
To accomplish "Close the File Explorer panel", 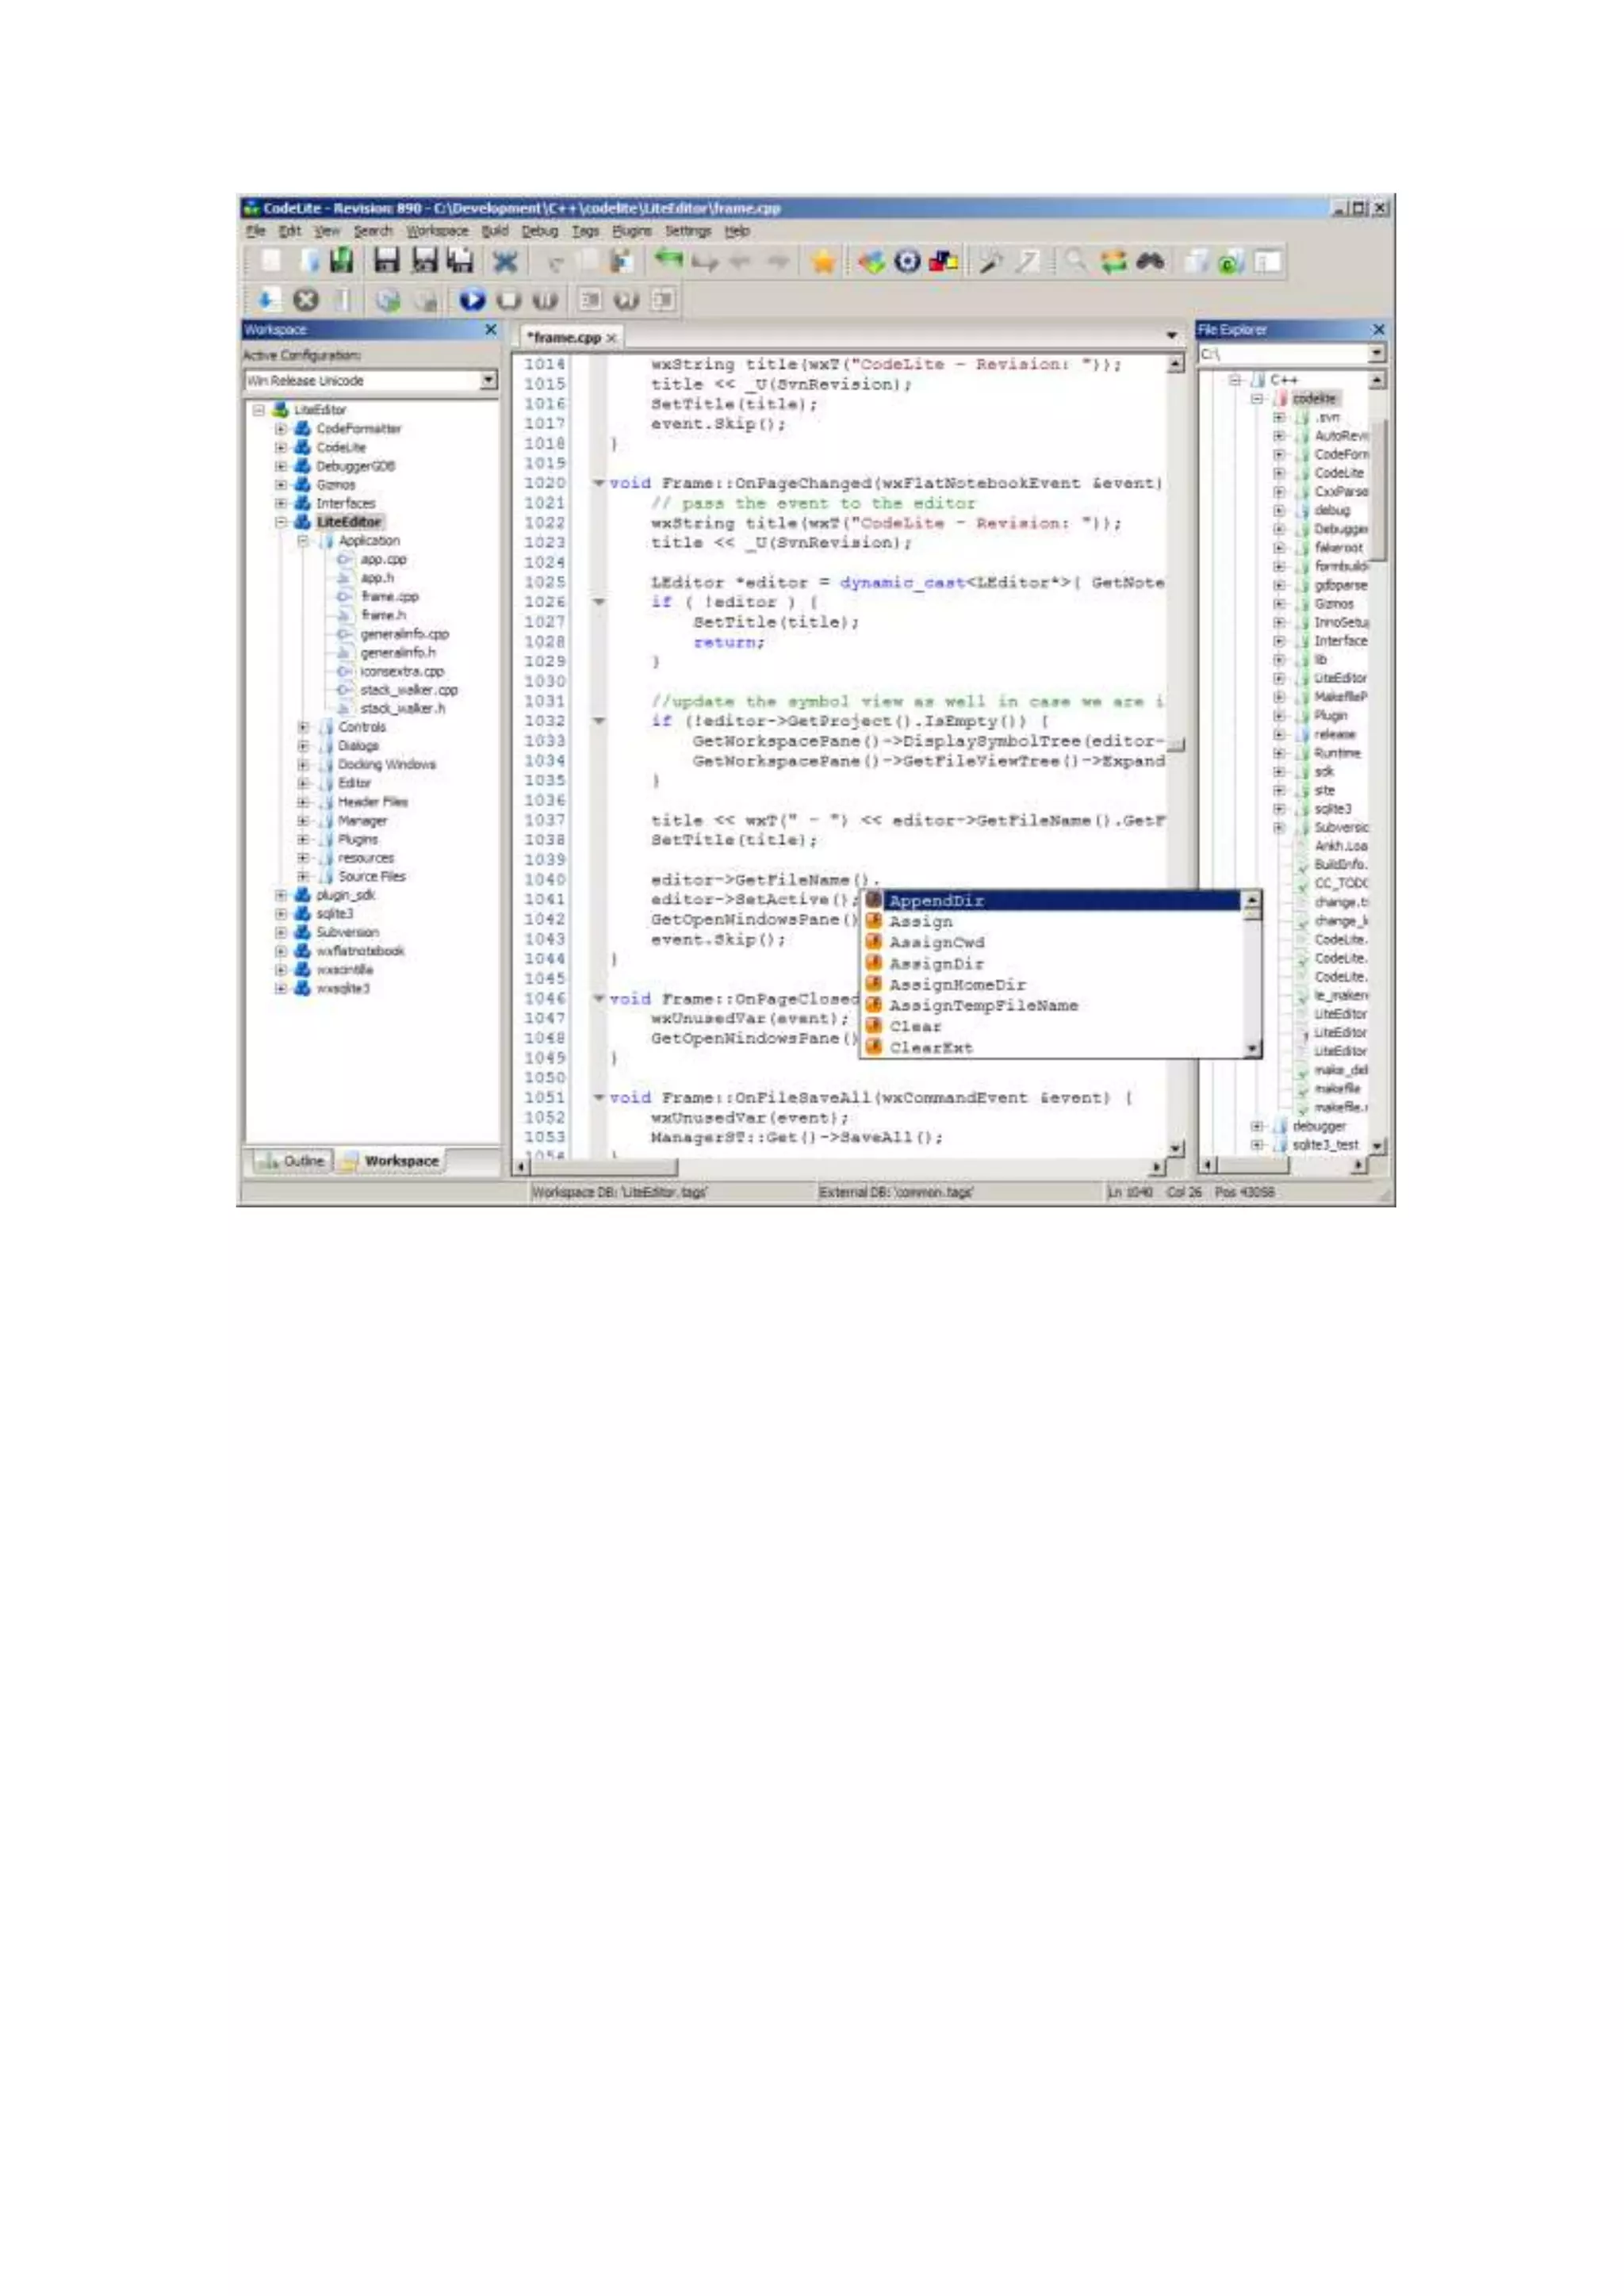I will pos(1378,330).
